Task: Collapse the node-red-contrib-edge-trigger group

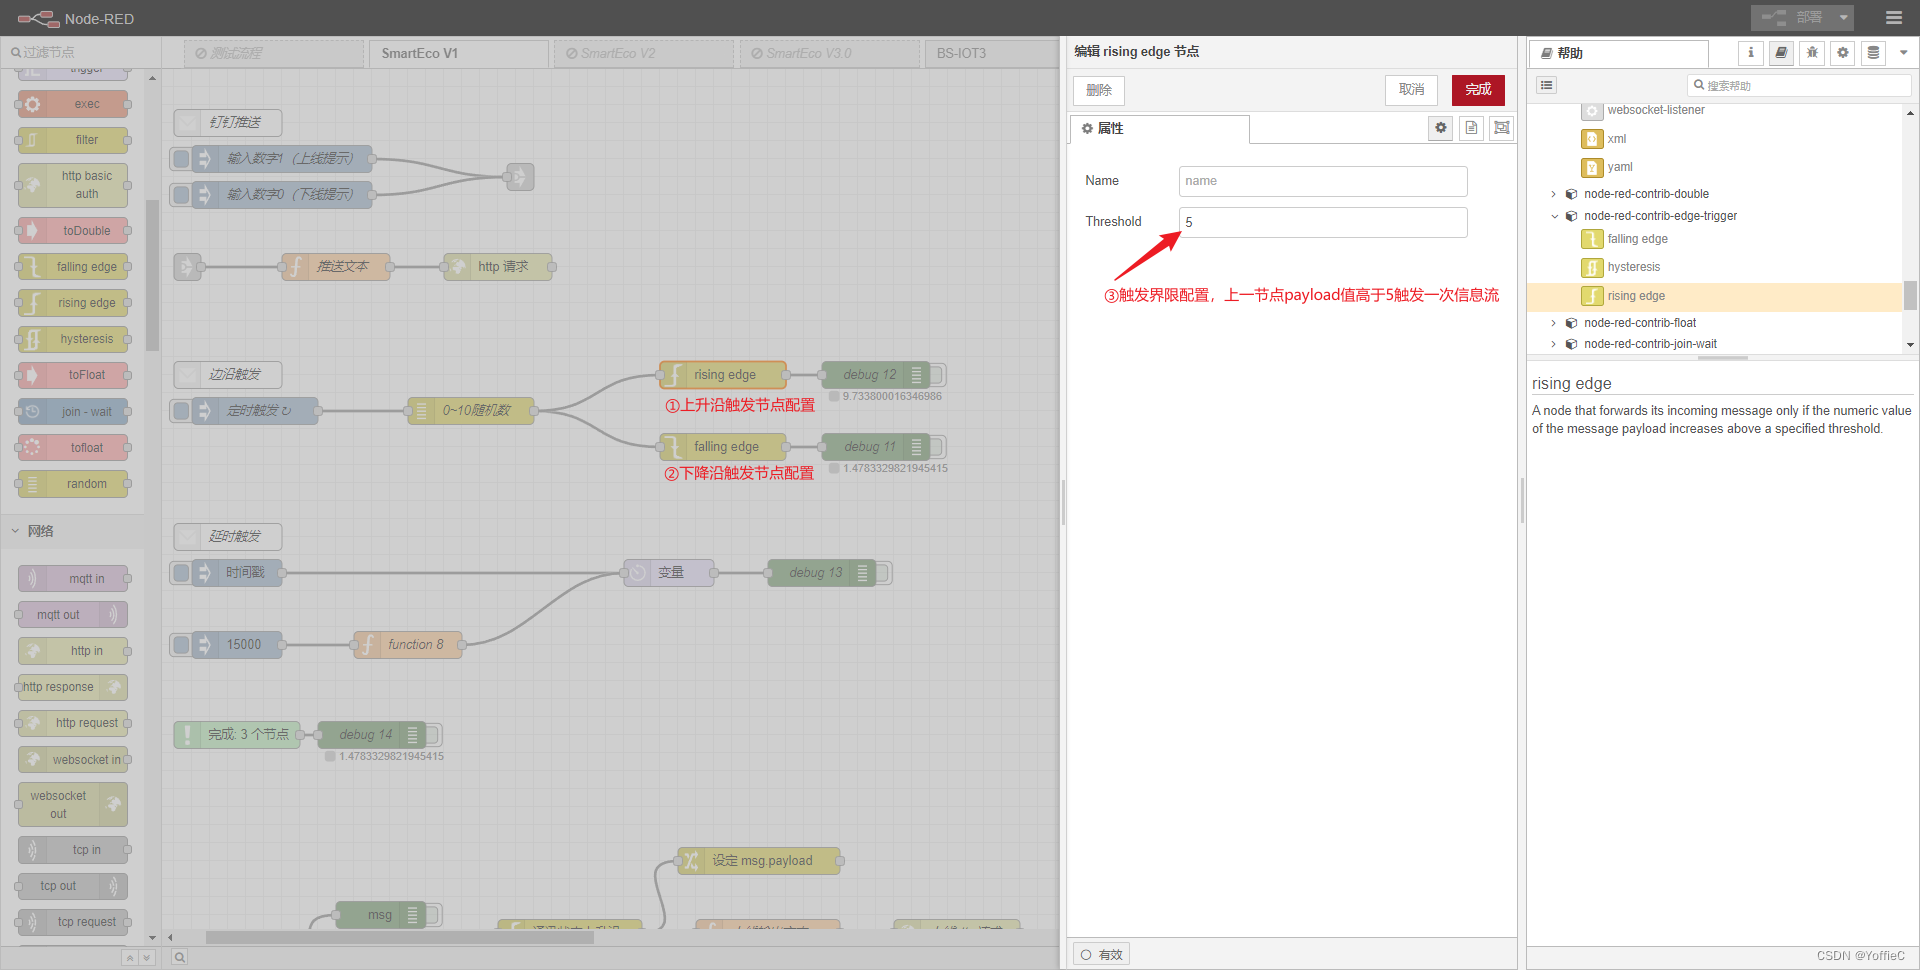Action: click(x=1553, y=216)
